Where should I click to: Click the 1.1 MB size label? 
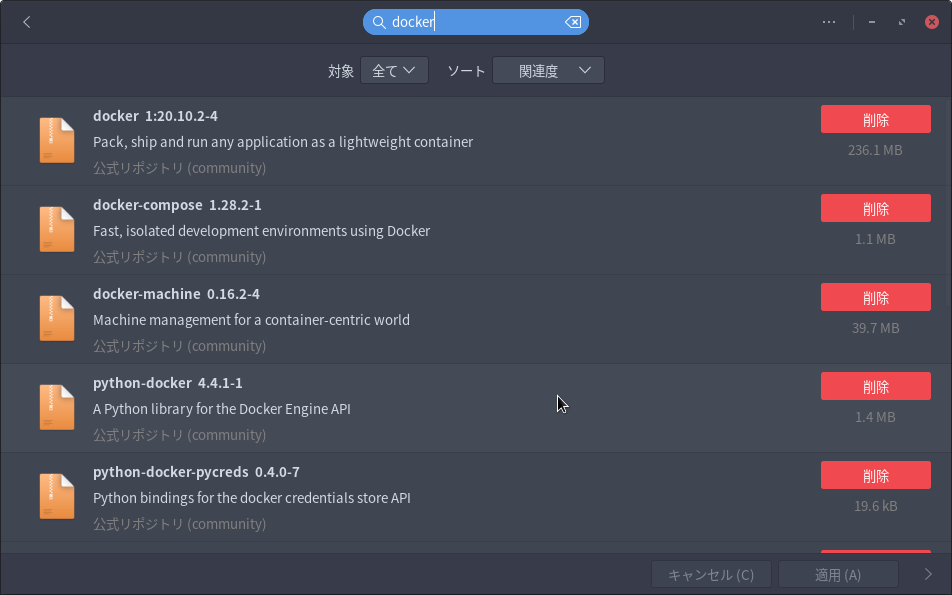coord(875,239)
